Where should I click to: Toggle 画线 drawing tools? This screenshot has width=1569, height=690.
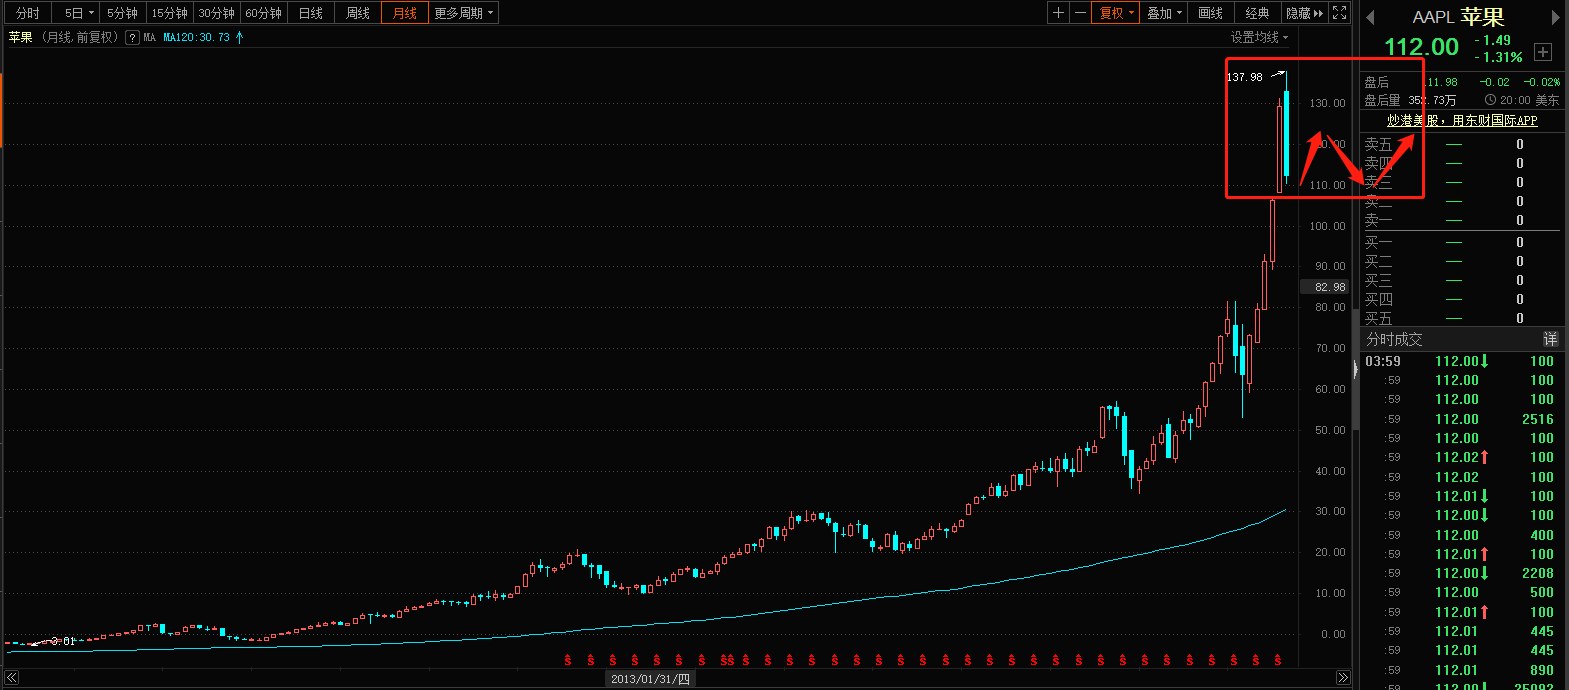1210,13
